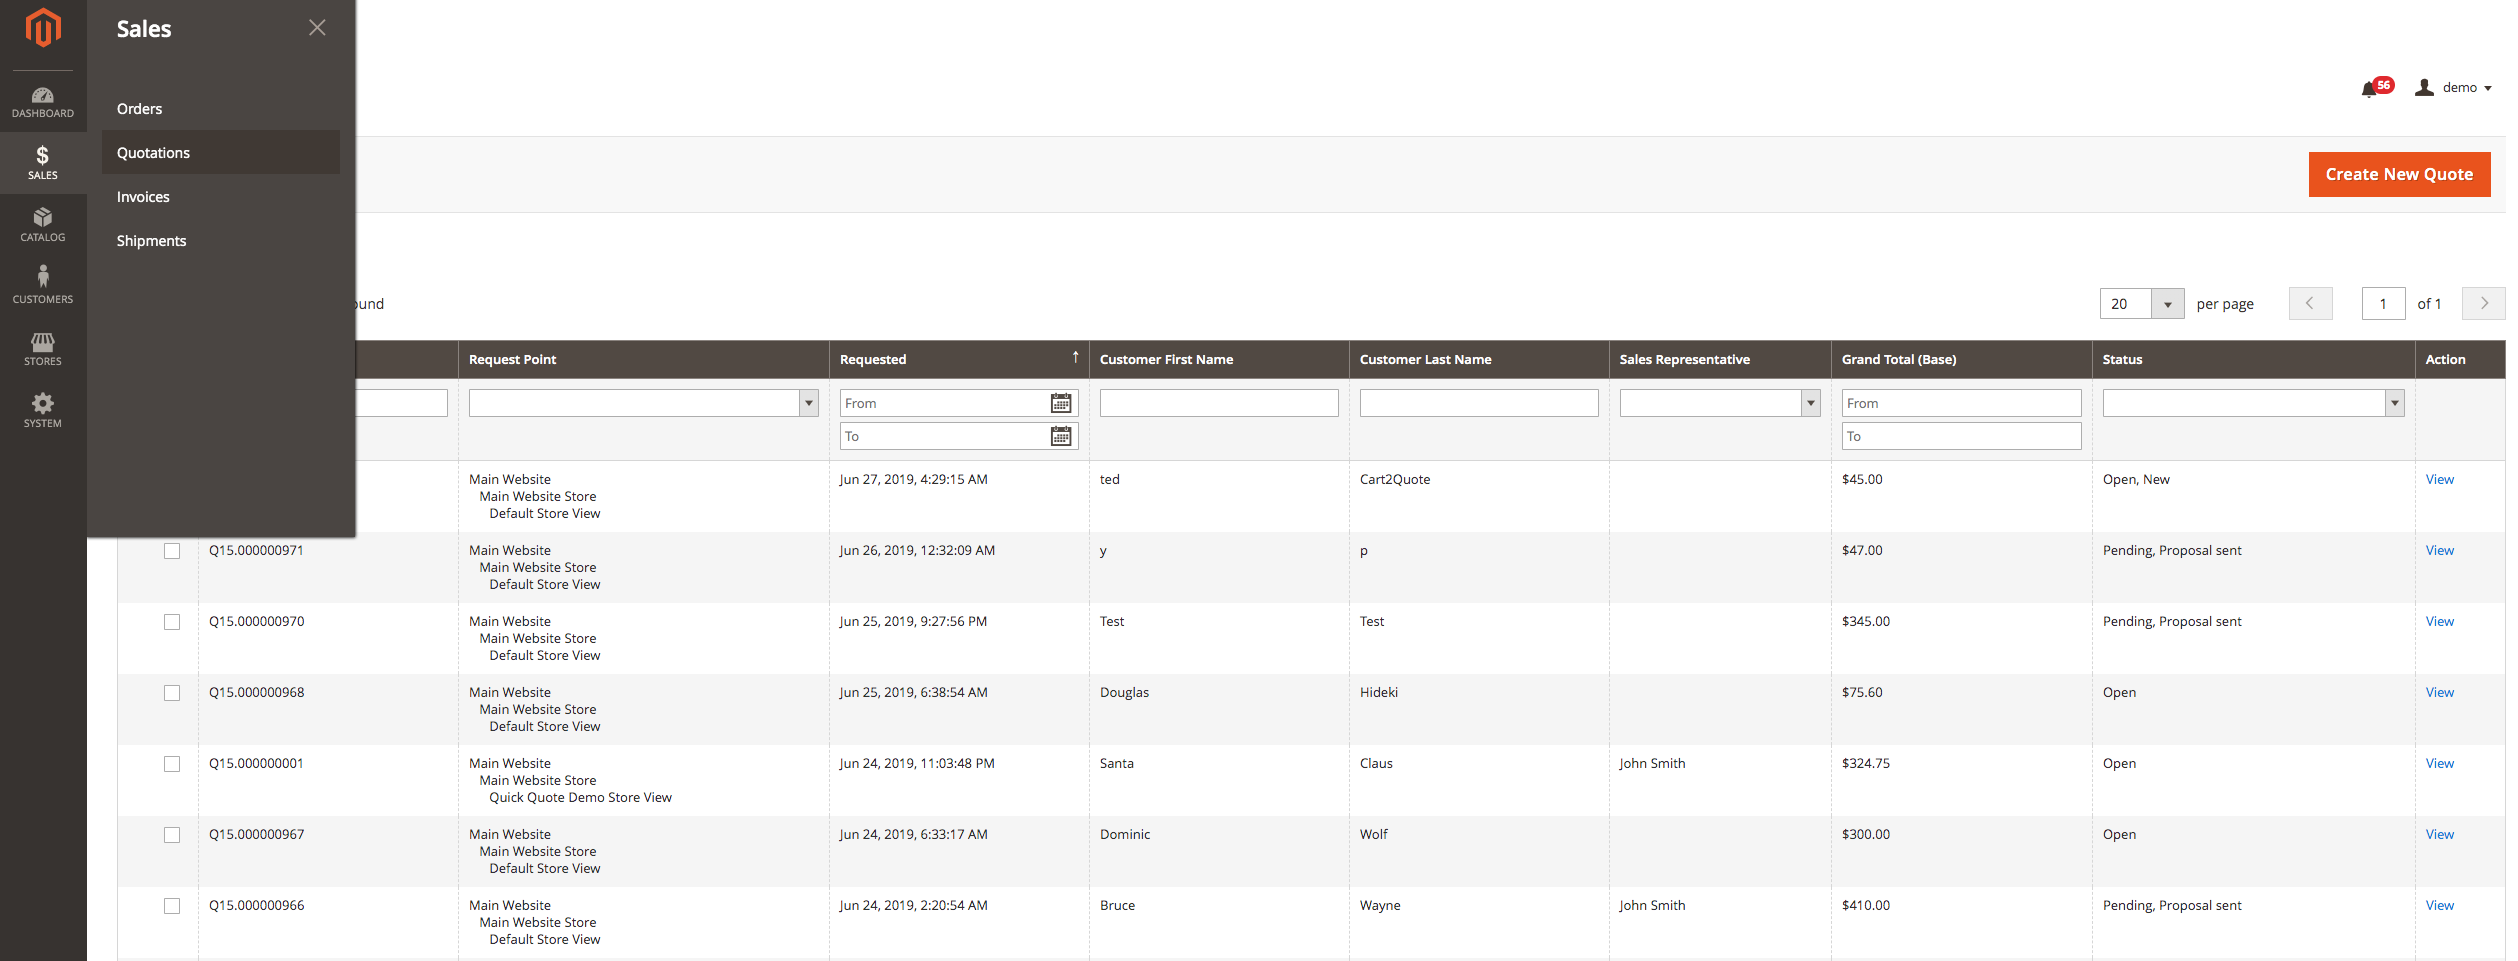Viewport: 2518px width, 961px height.
Task: Open the Requested From date calendar picker
Action: point(1062,402)
